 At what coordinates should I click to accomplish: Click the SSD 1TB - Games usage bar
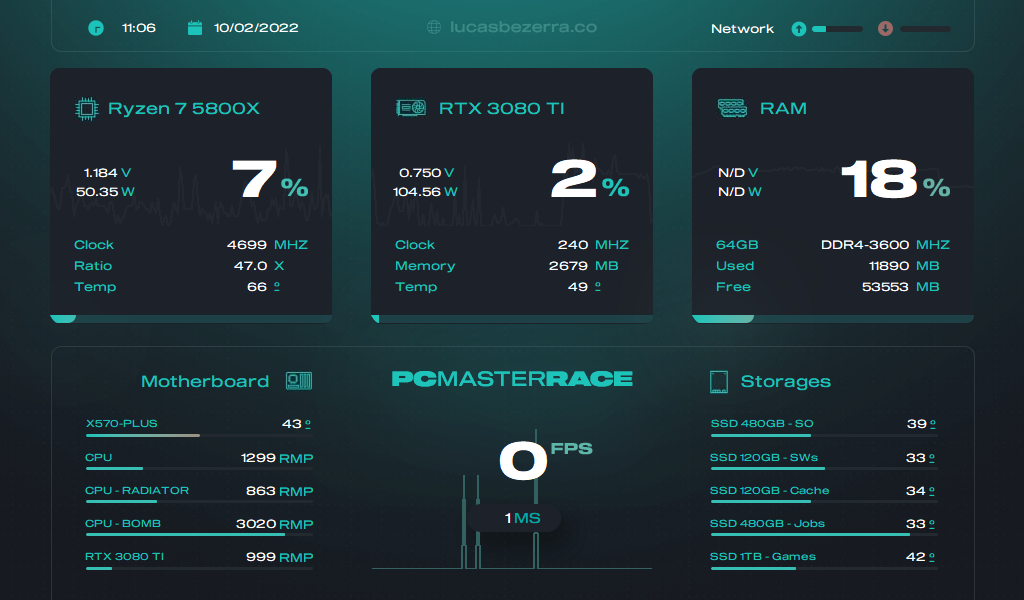pos(824,568)
